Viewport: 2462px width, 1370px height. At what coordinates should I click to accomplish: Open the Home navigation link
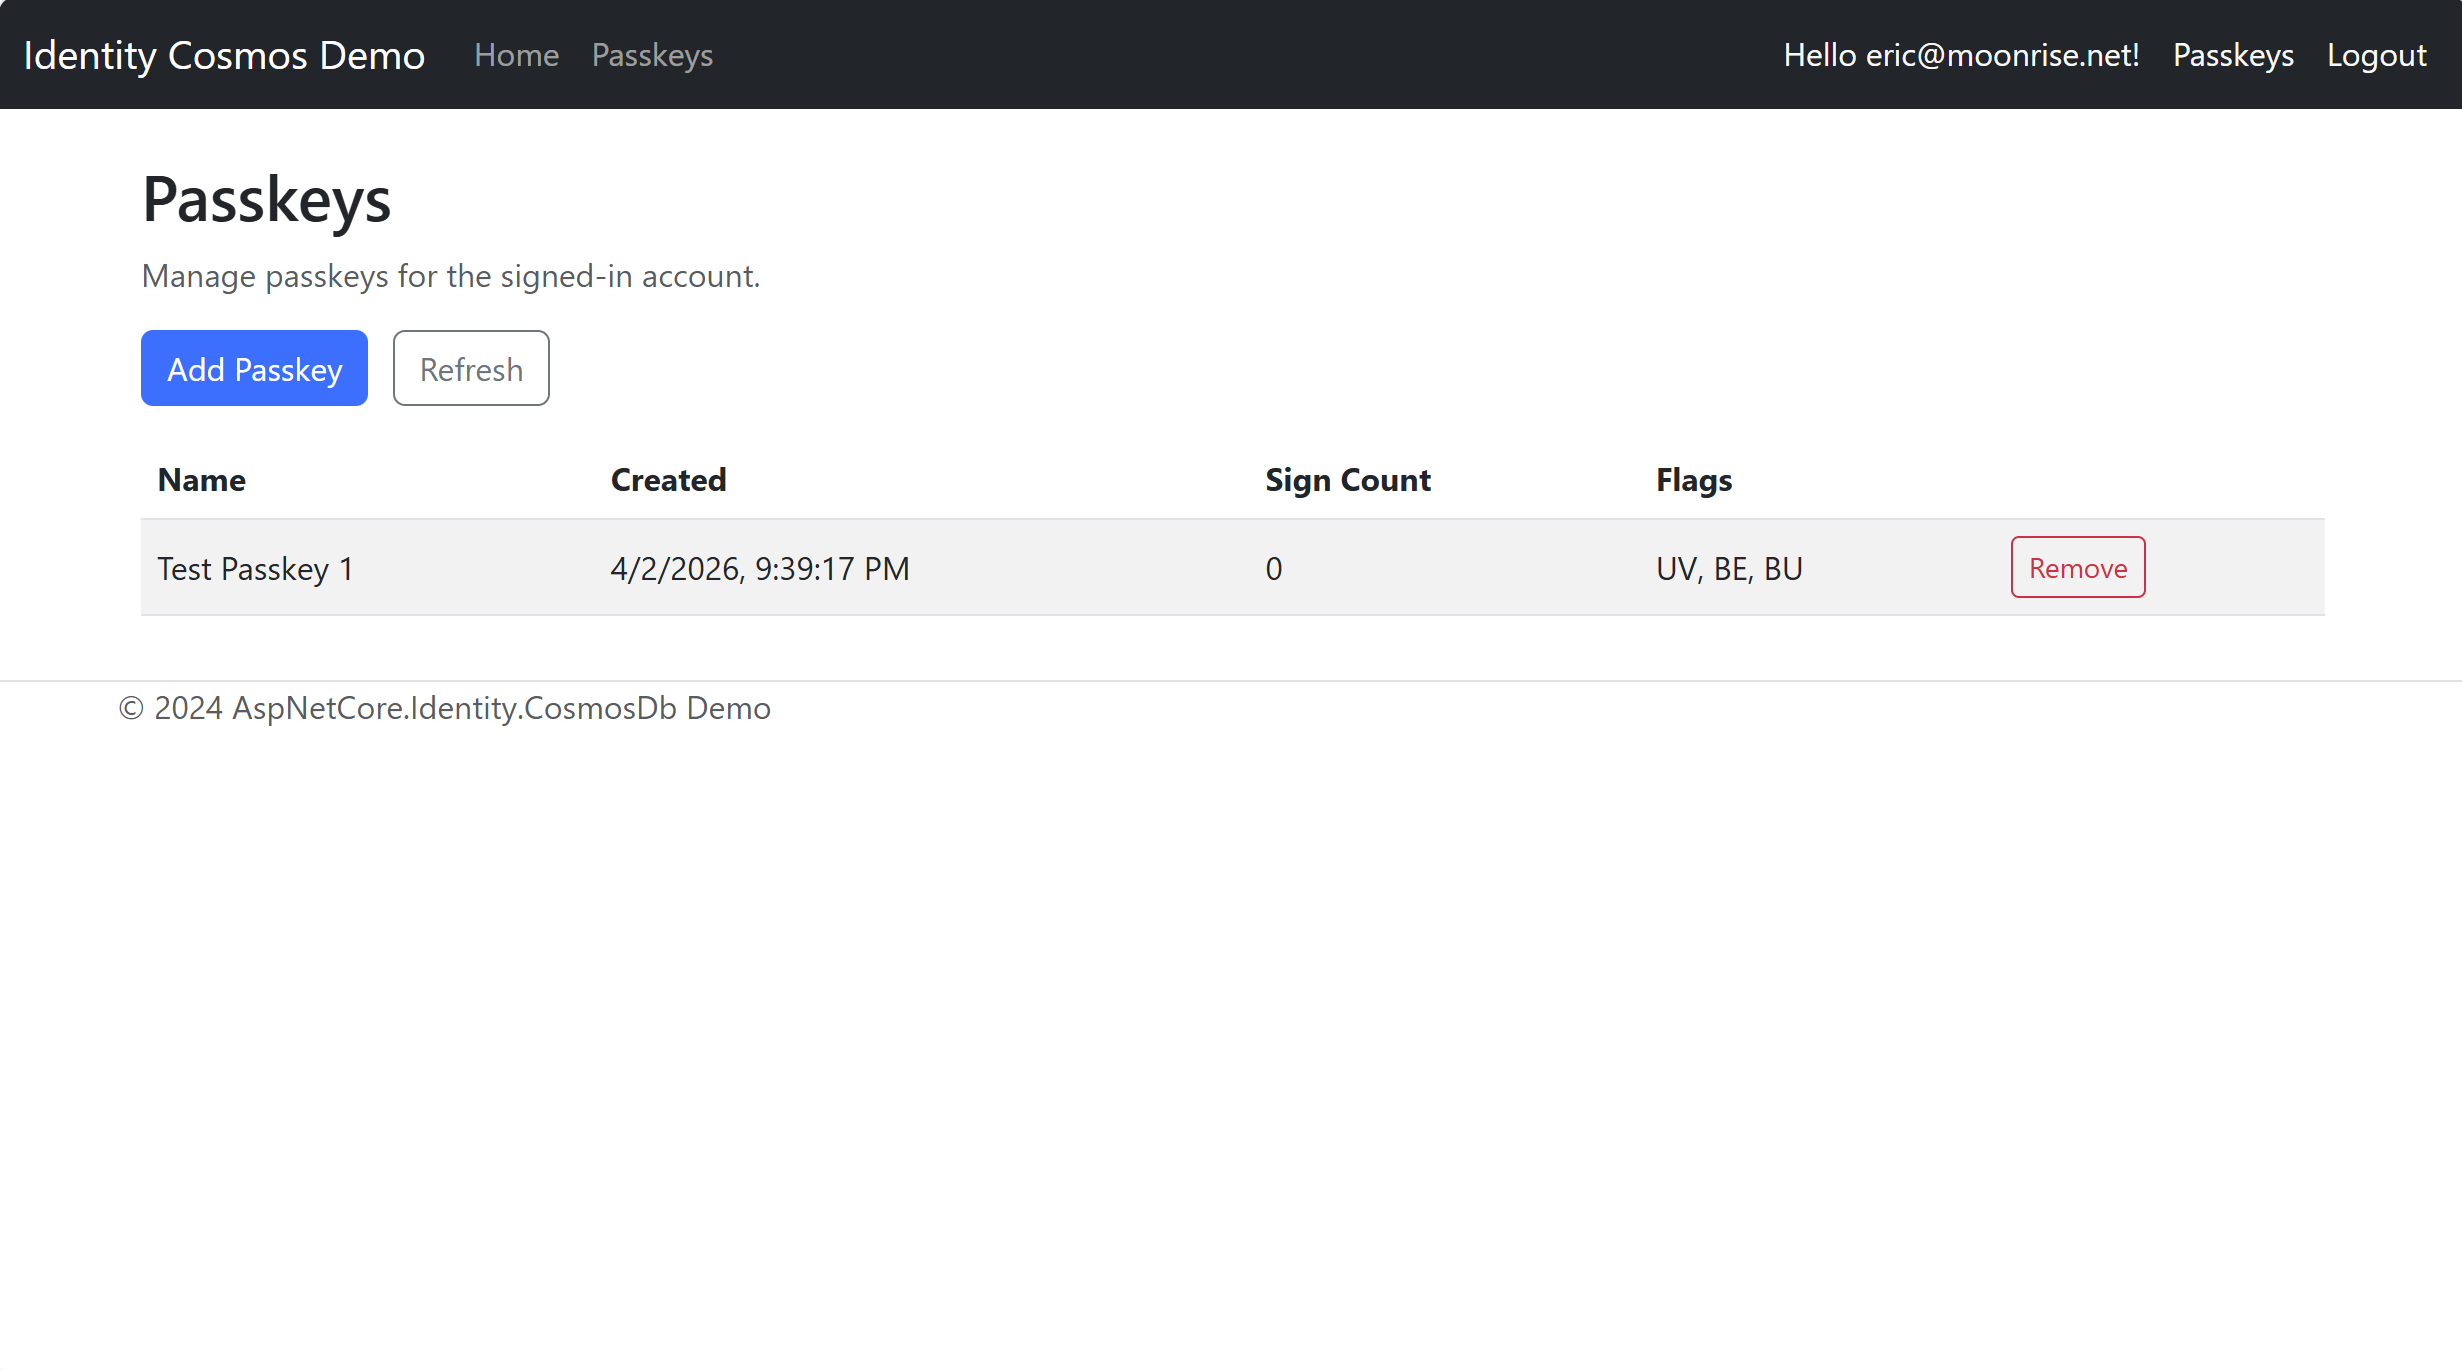coord(516,55)
